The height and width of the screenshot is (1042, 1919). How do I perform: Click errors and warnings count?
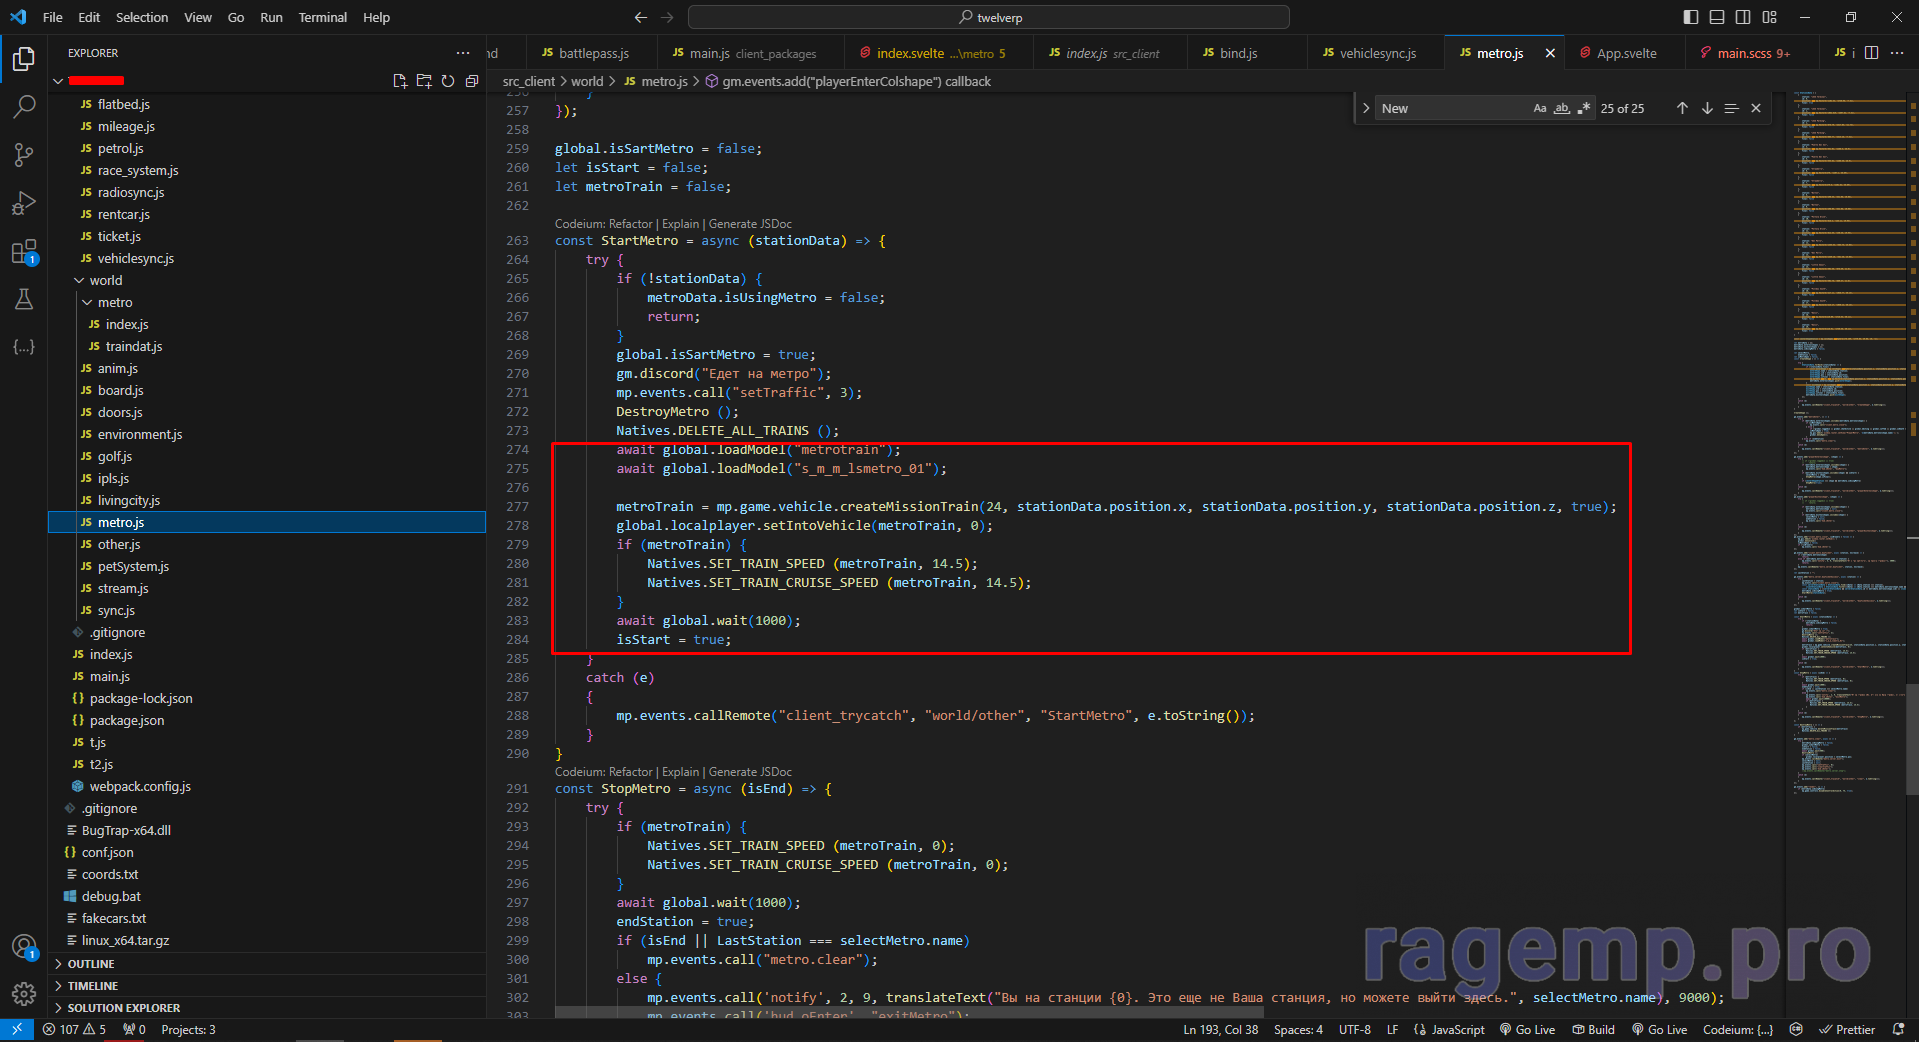[74, 1029]
